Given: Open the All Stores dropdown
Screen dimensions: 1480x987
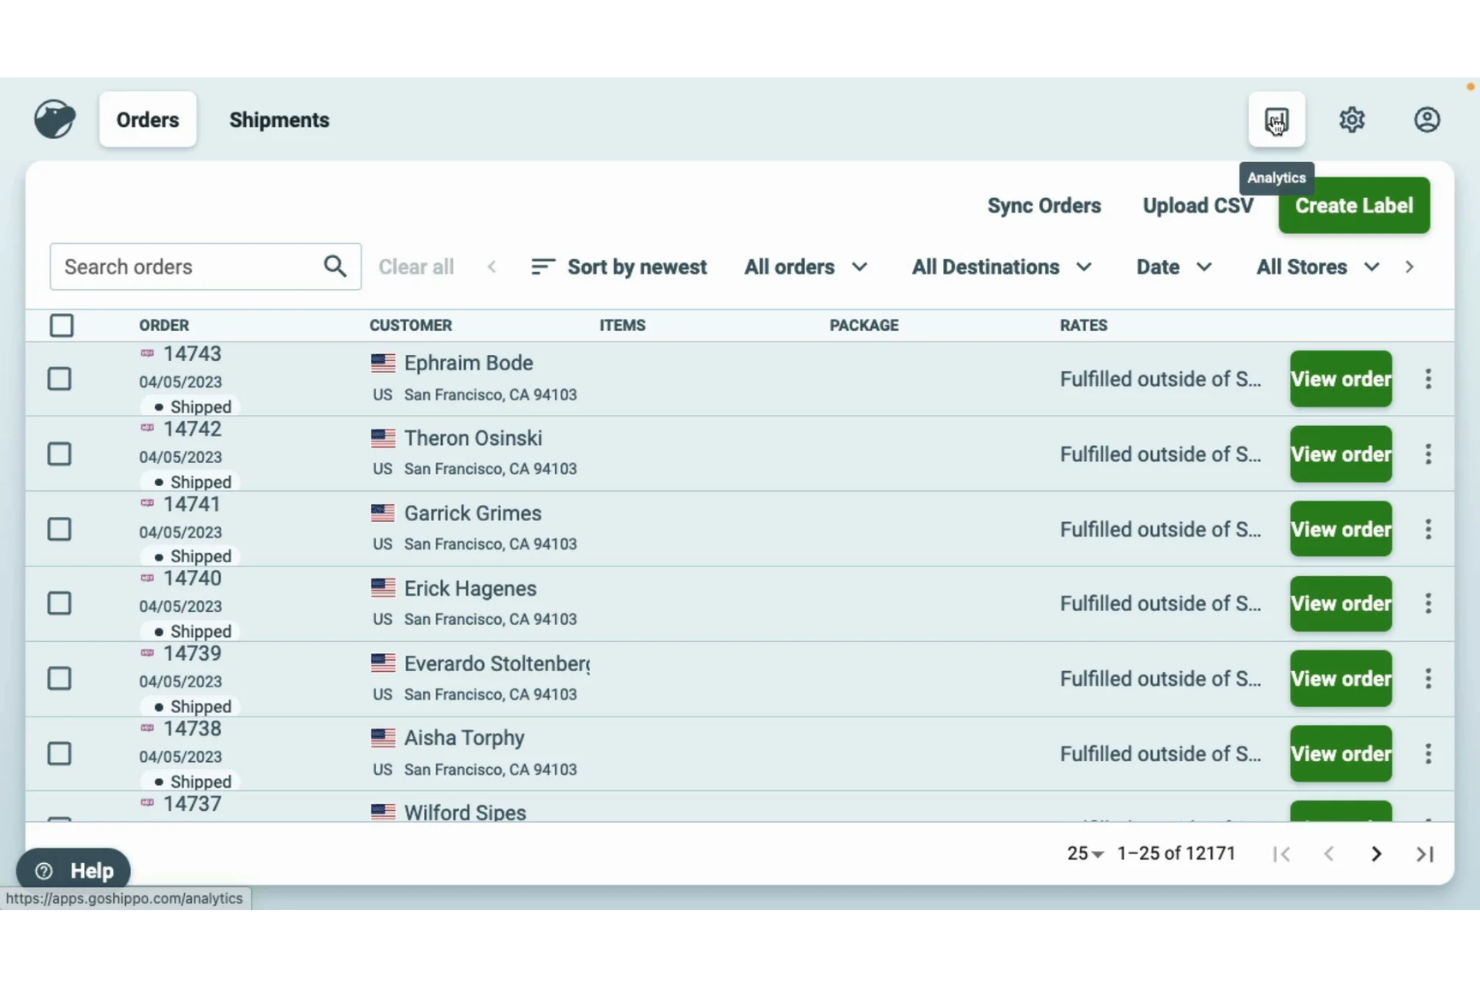Looking at the screenshot, I should [1315, 266].
